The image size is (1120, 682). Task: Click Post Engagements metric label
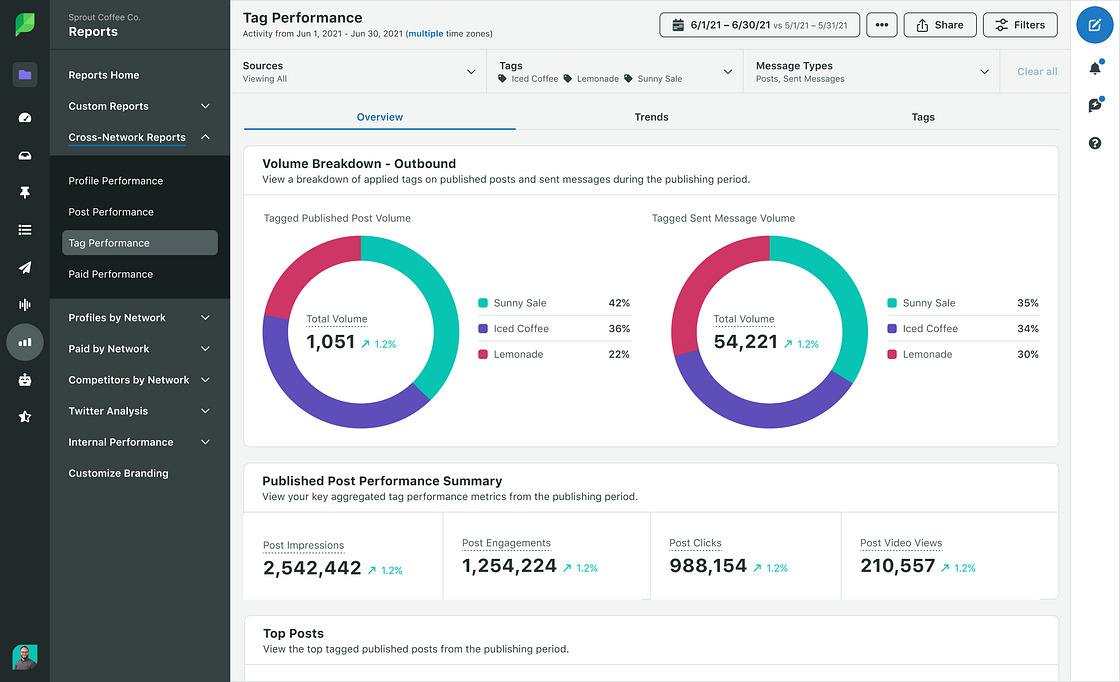[x=506, y=543]
